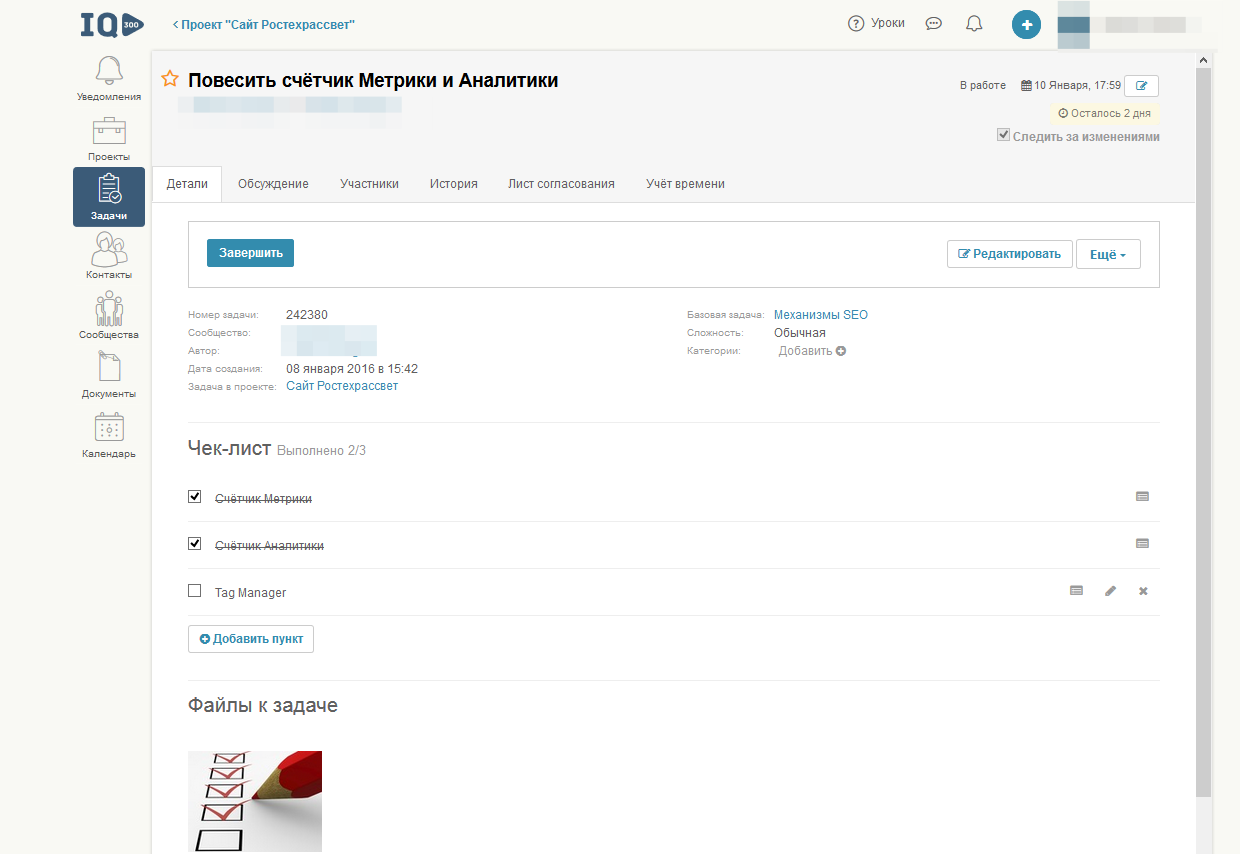Uncheck the Счётчик Аналитики checkbox
Image resolution: width=1240 pixels, height=854 pixels.
pyautogui.click(x=195, y=545)
